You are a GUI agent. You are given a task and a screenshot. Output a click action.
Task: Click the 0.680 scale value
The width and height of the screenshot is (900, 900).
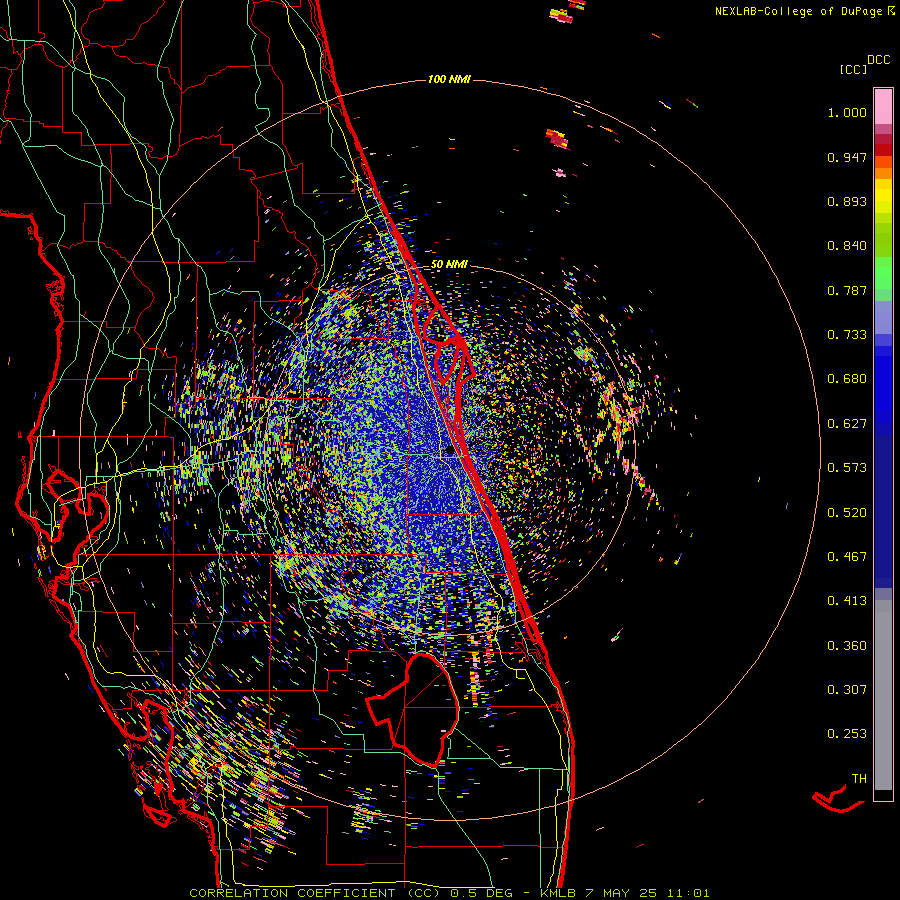847,379
